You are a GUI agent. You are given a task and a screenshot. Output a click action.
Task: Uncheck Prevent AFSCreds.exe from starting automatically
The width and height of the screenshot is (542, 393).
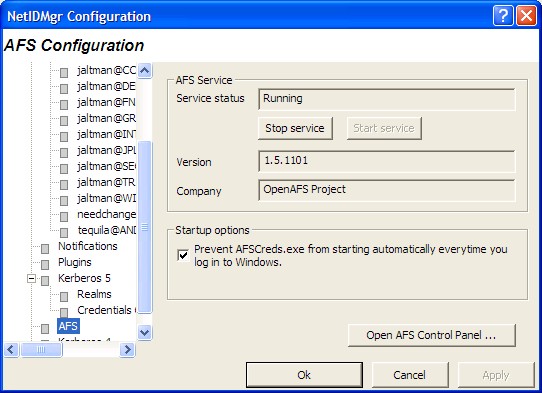click(183, 255)
